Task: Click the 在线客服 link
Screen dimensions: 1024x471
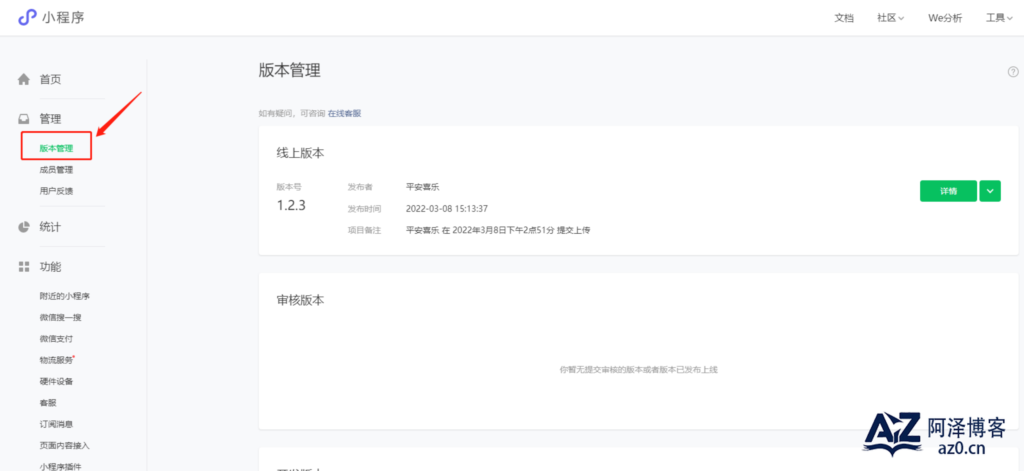Action: coord(344,113)
